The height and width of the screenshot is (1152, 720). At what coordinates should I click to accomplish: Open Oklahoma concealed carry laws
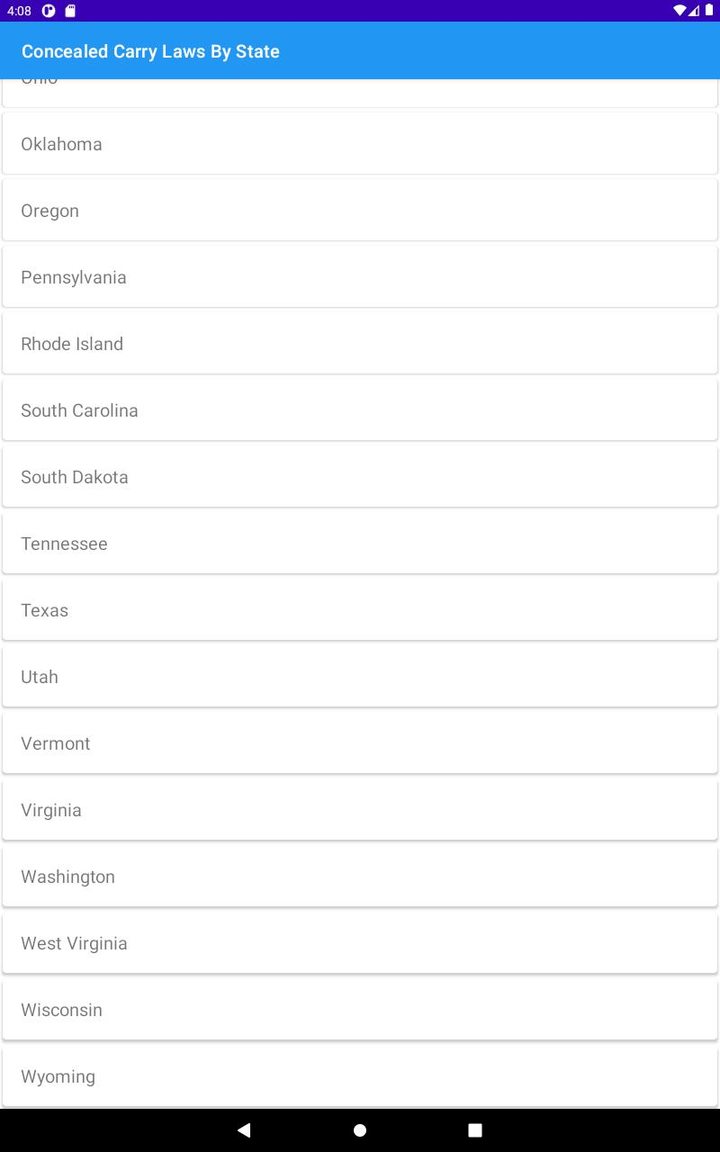(x=360, y=144)
